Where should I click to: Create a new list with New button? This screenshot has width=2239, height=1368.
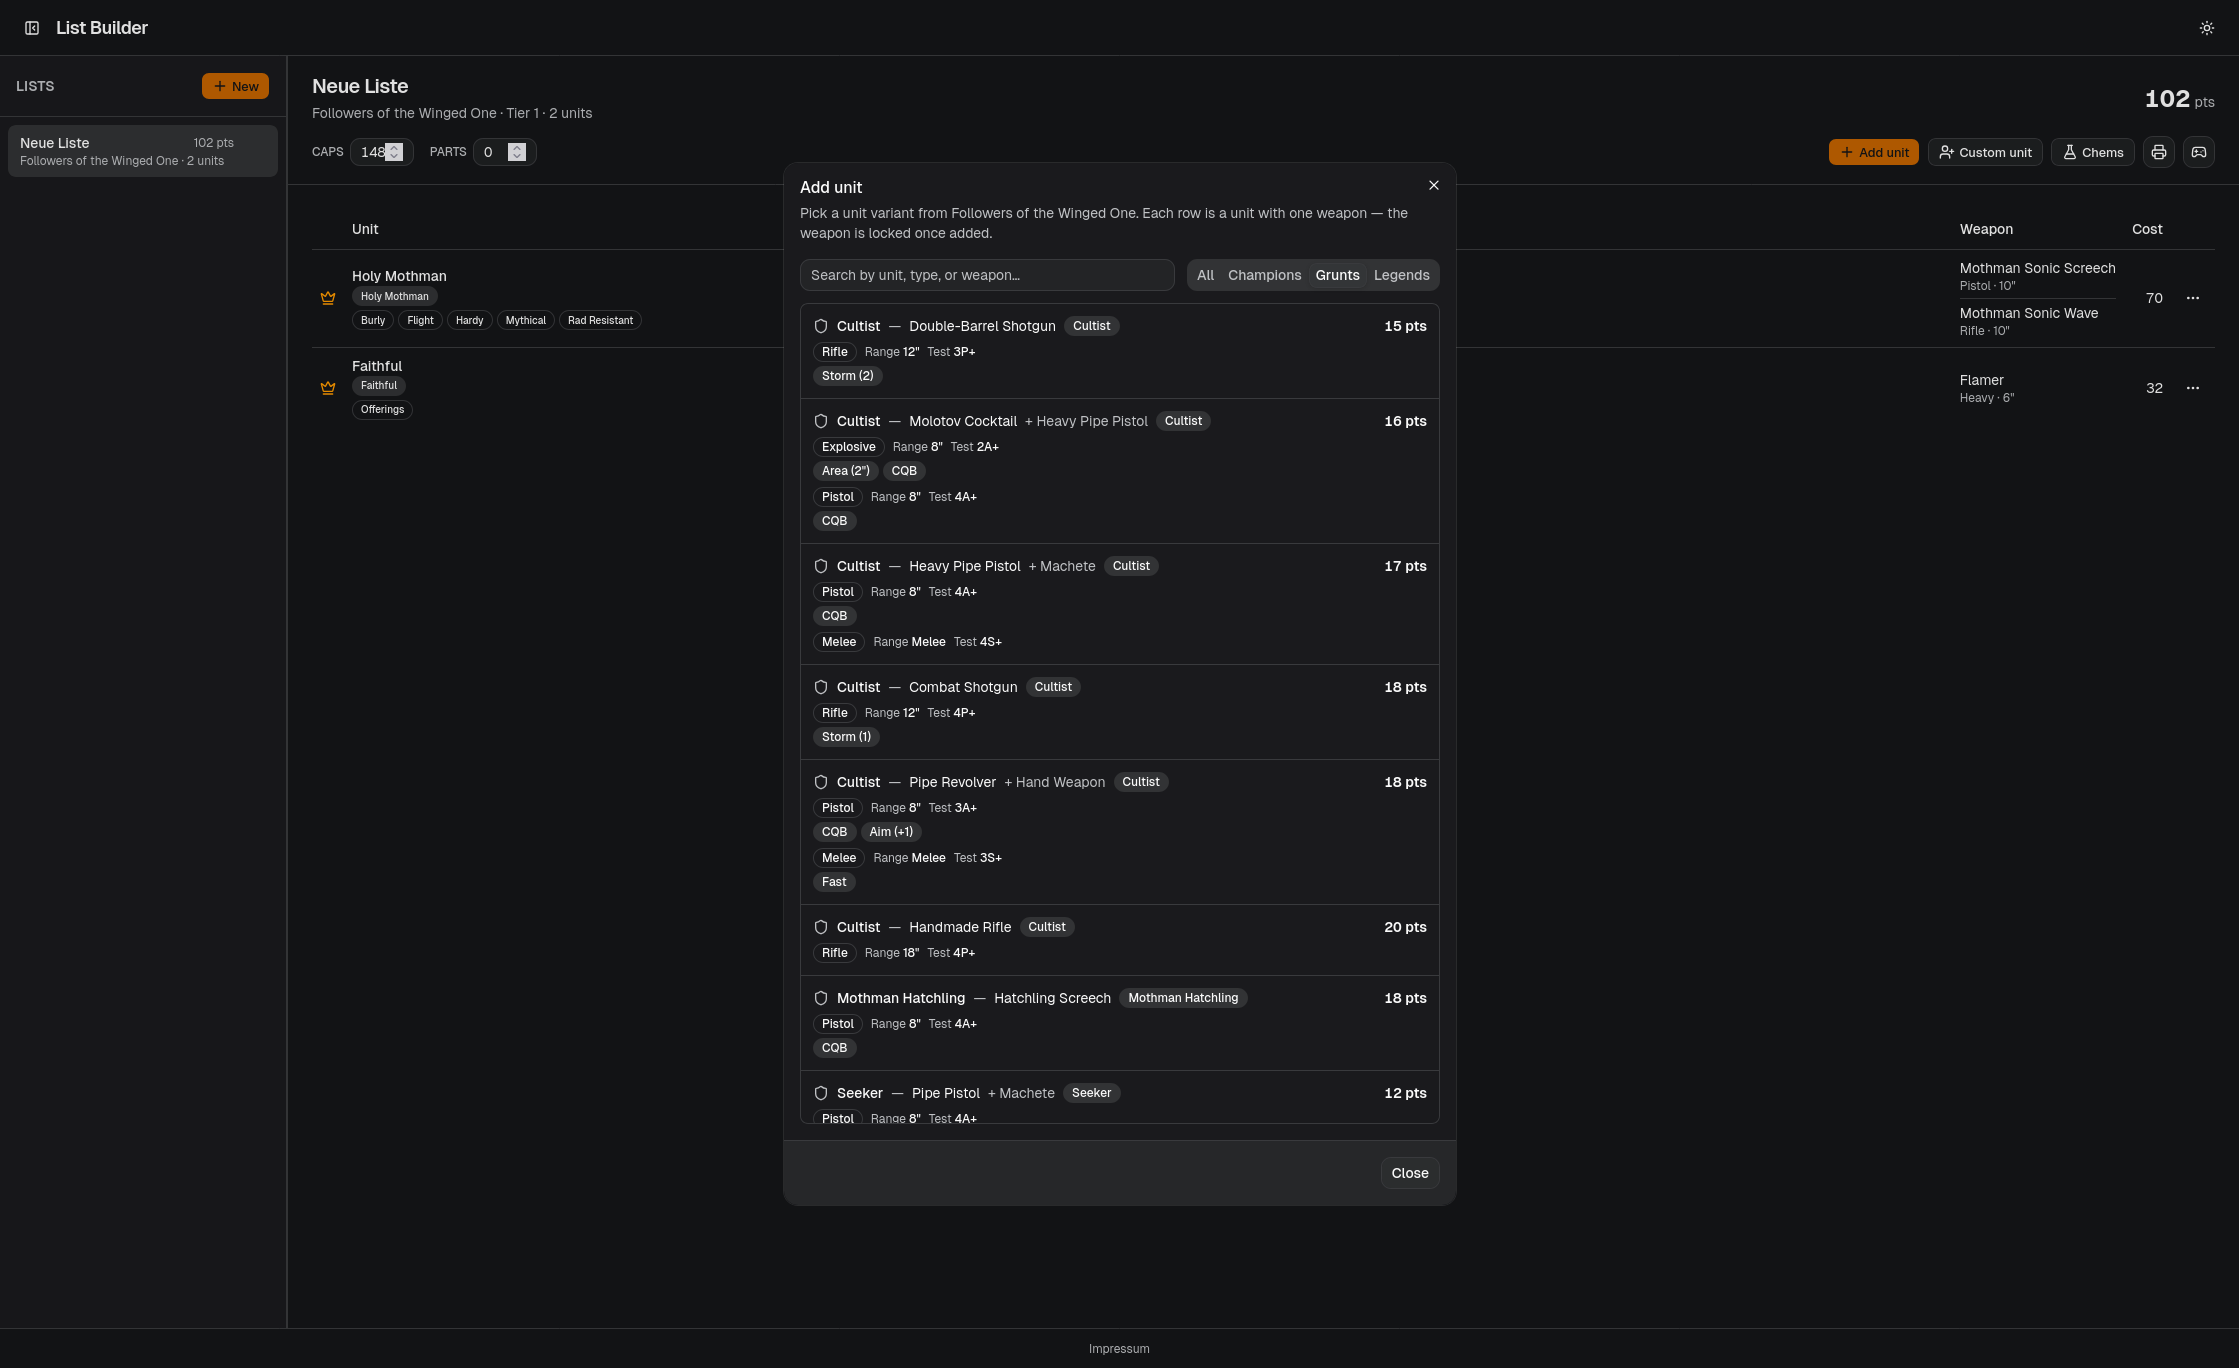(235, 86)
